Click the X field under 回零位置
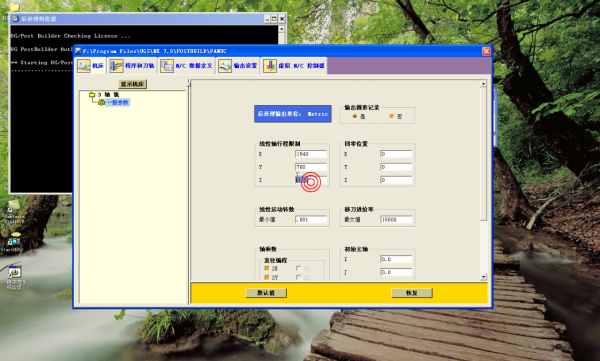This screenshot has height=361, width=600. coord(396,154)
